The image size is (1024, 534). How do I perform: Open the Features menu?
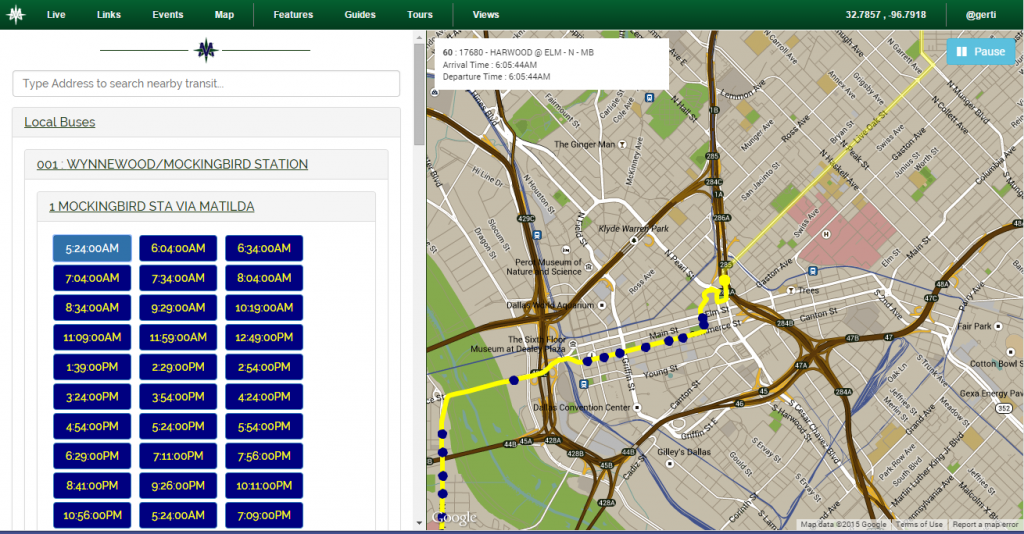point(293,15)
